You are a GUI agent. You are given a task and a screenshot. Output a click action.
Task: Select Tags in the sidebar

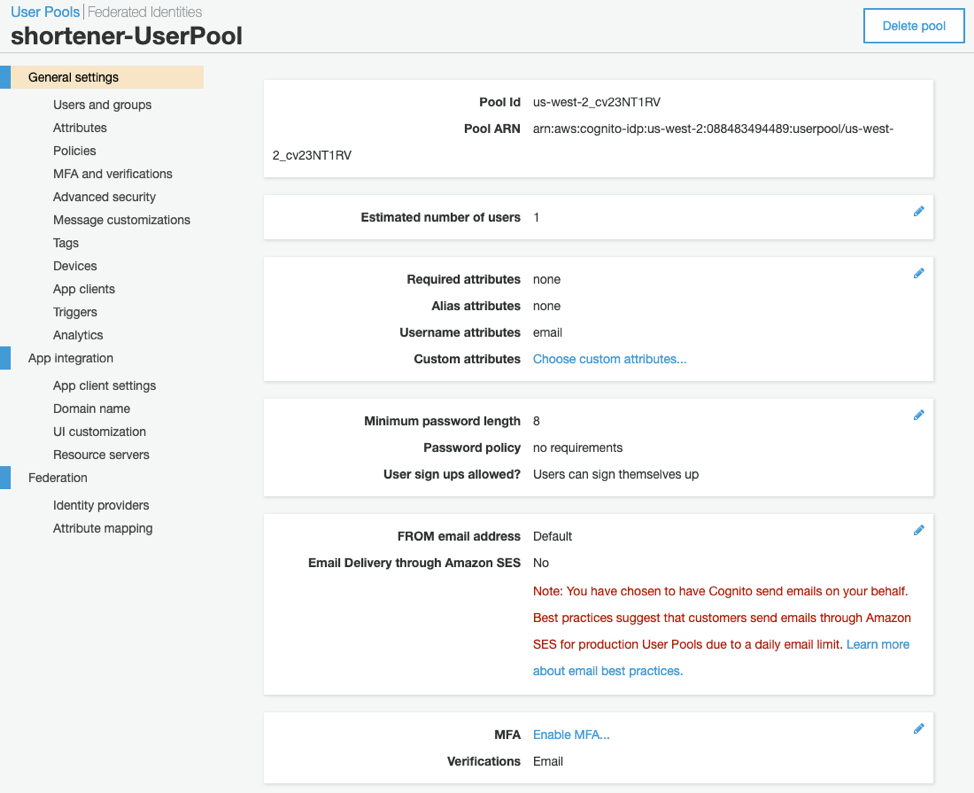[65, 242]
